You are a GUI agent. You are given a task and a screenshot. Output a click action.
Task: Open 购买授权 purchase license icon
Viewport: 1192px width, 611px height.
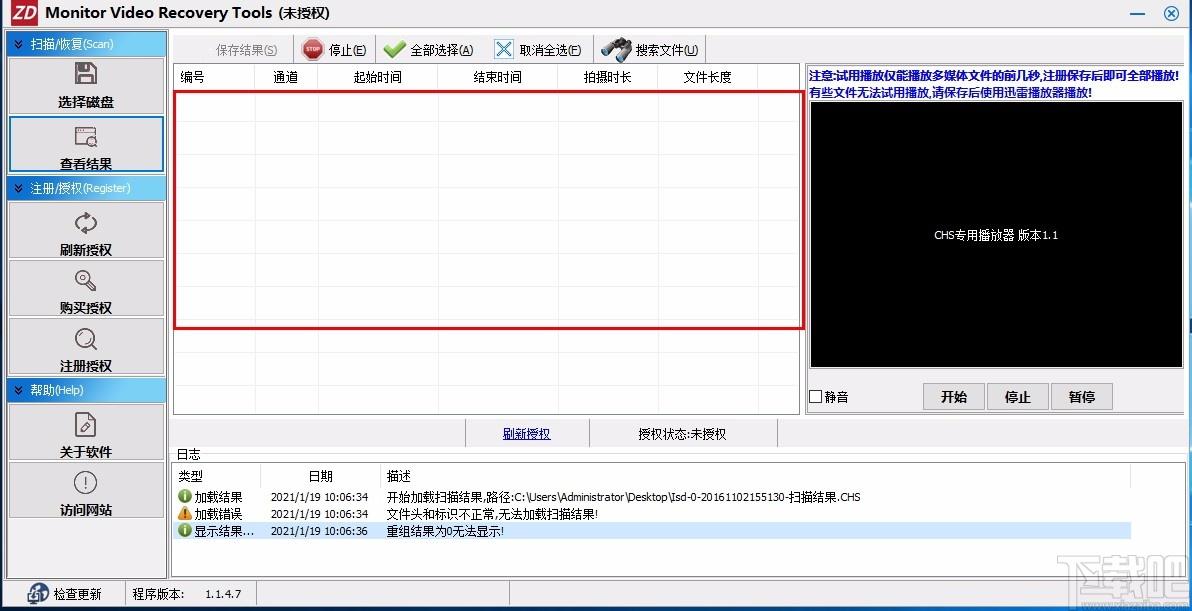[x=86, y=281]
